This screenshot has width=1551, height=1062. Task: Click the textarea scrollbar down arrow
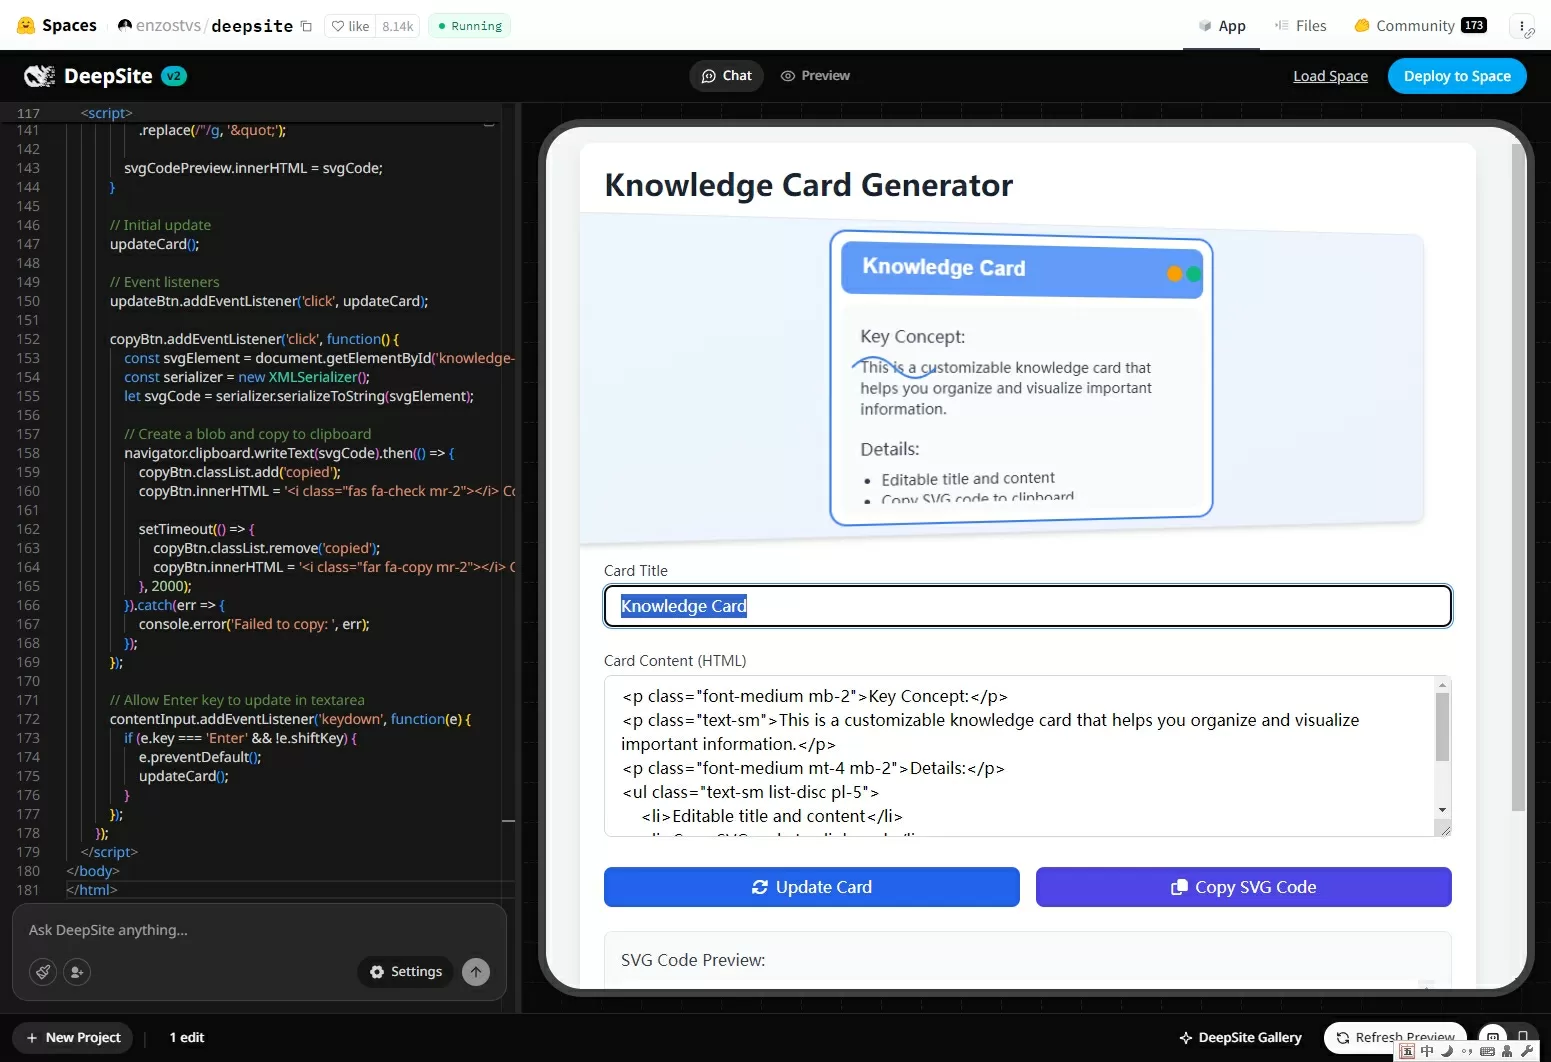(1442, 810)
